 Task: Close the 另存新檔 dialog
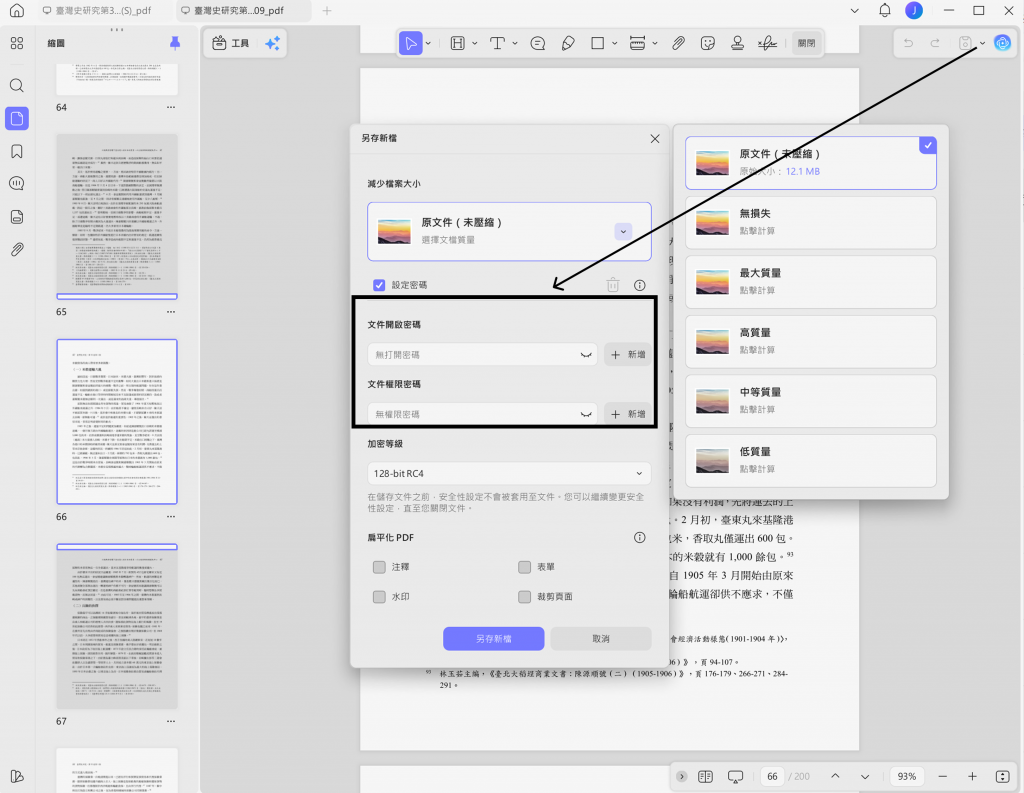point(655,138)
